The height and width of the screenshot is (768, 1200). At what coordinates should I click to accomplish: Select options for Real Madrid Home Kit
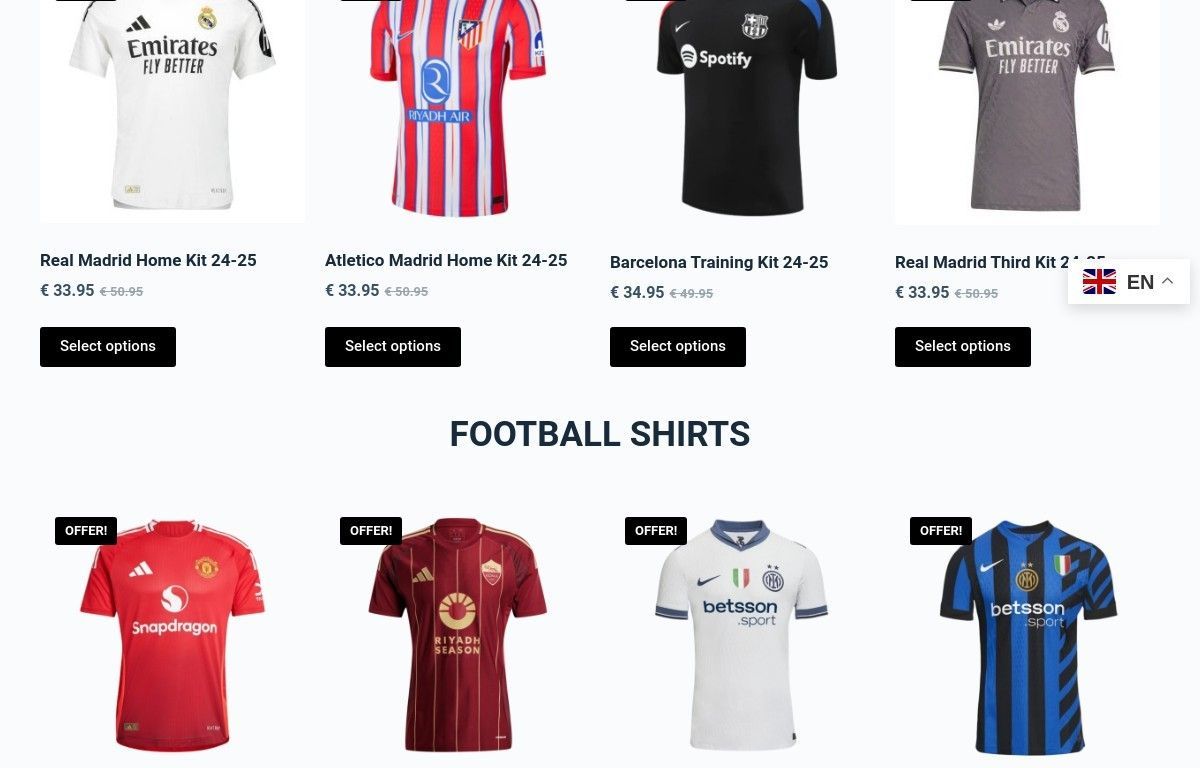pyautogui.click(x=108, y=347)
